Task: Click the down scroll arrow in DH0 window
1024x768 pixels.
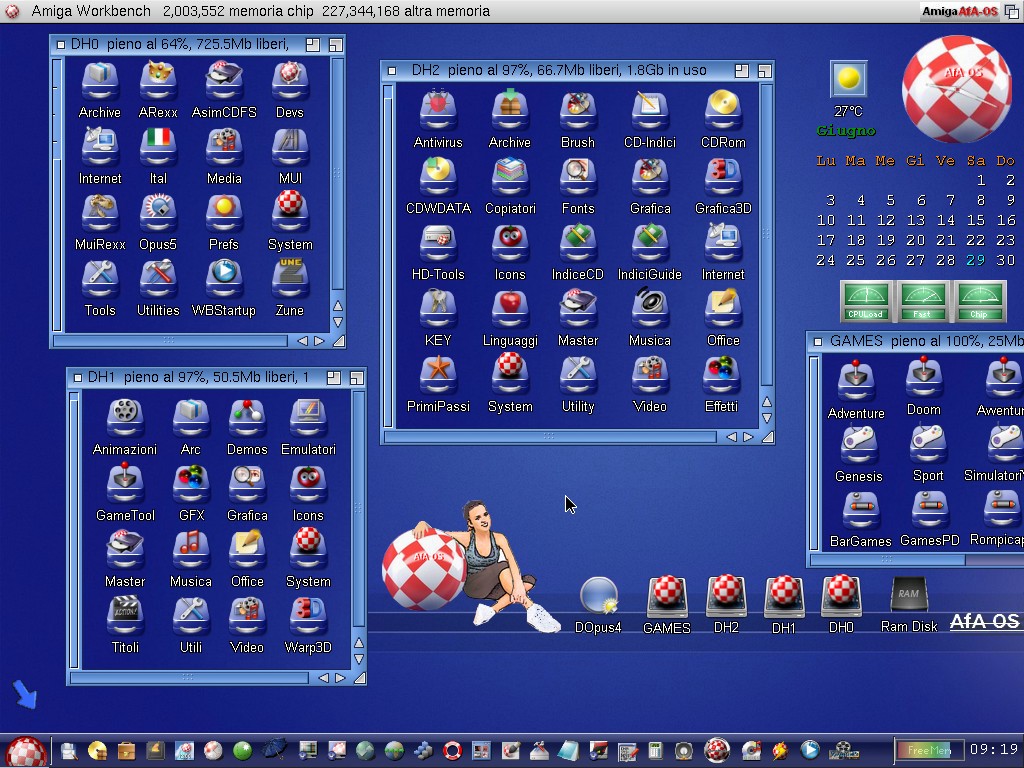Action: tap(338, 322)
